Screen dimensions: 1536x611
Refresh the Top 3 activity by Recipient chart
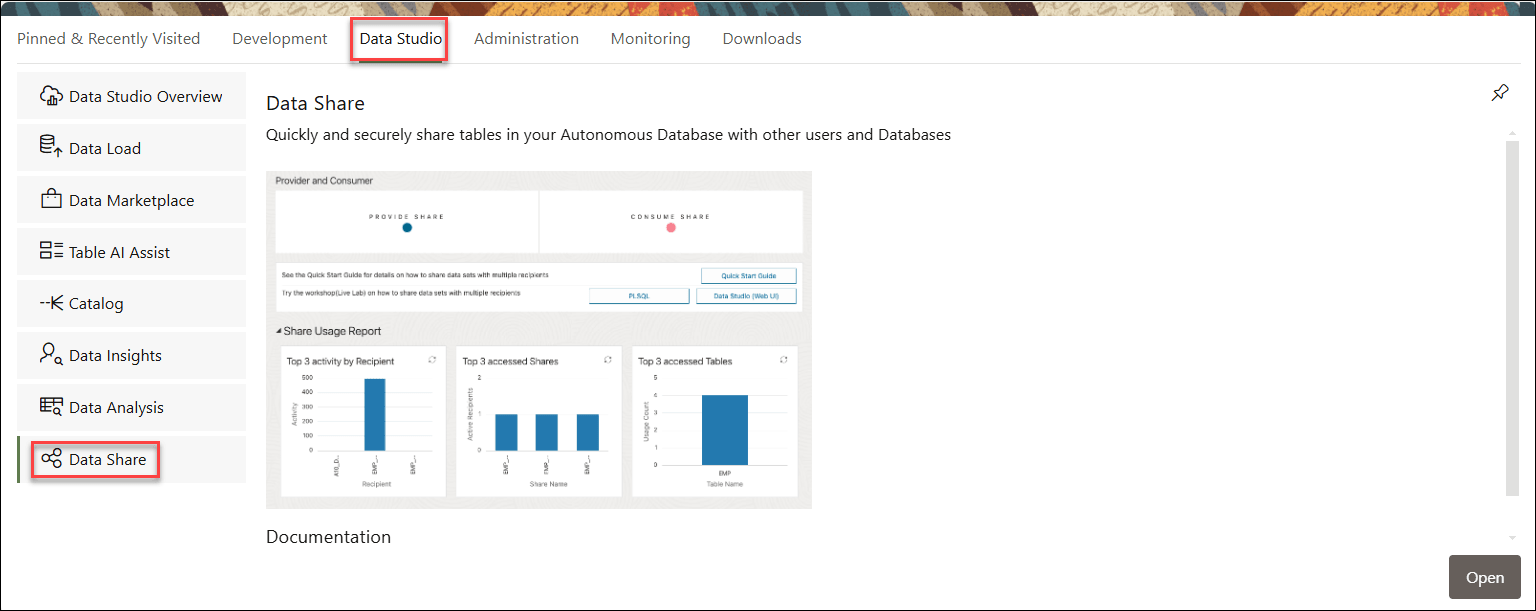click(x=432, y=359)
